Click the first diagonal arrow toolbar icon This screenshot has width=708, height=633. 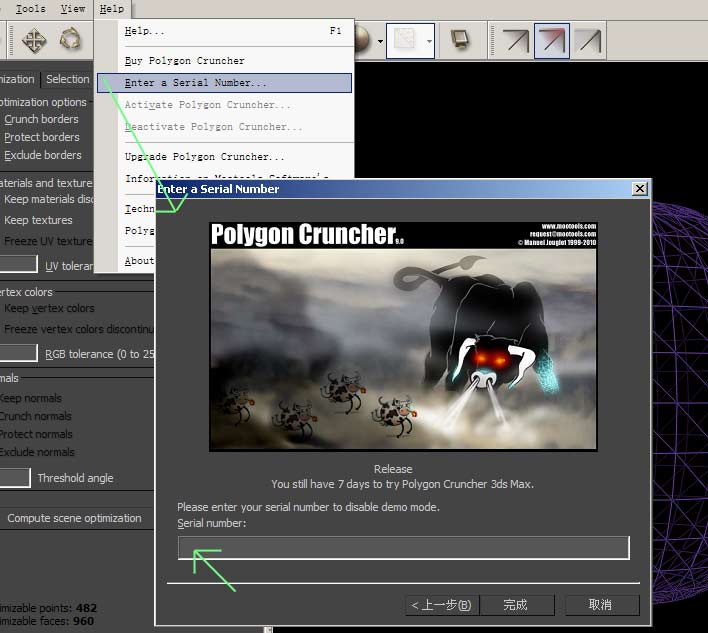[x=516, y=40]
